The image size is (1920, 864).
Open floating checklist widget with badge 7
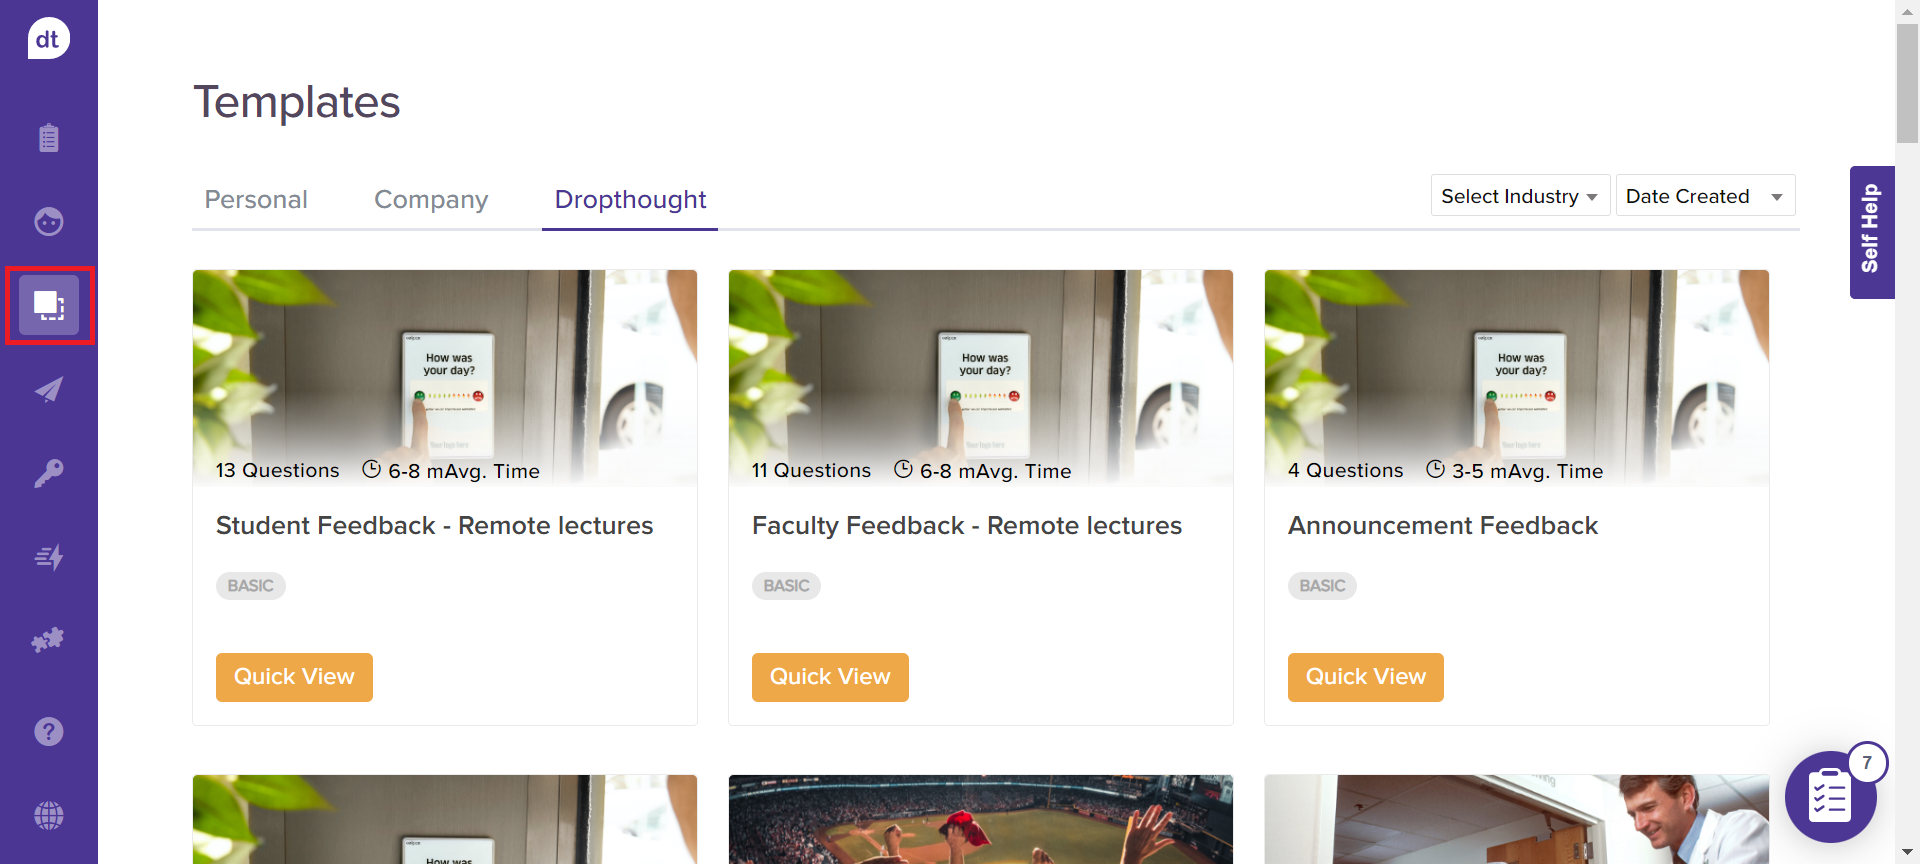click(1830, 797)
